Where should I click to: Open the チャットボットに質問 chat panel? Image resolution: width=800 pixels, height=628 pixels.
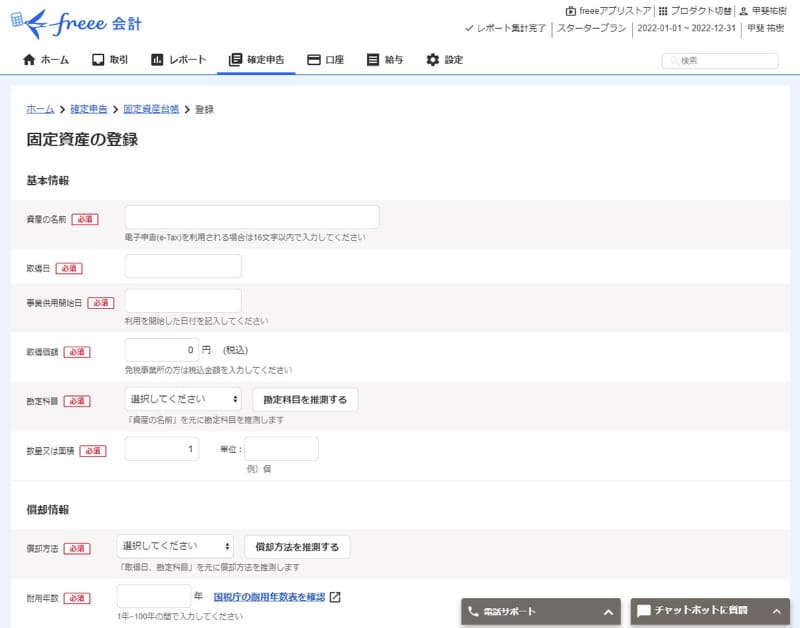(712, 611)
